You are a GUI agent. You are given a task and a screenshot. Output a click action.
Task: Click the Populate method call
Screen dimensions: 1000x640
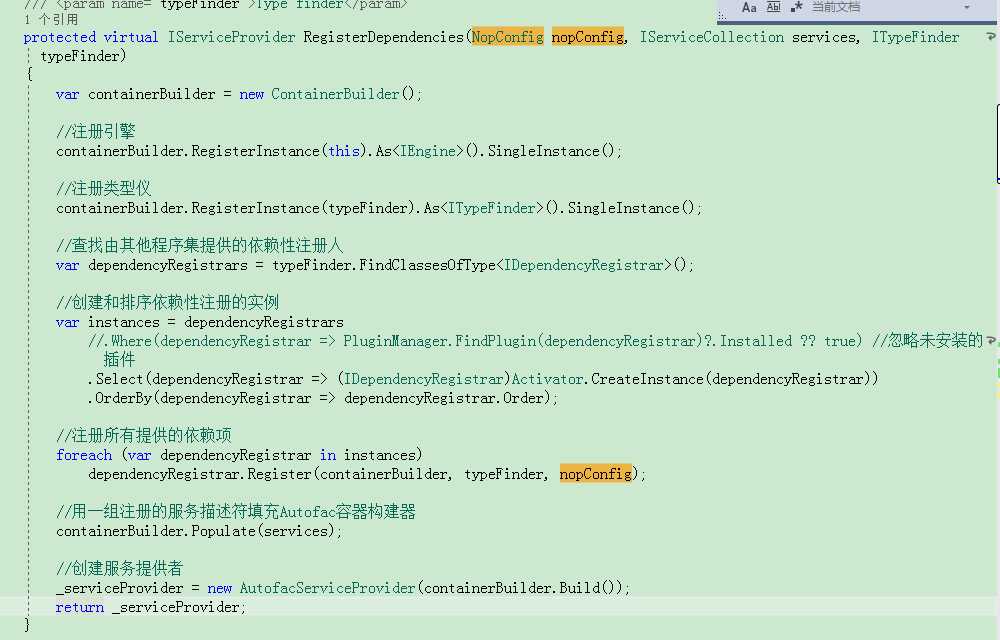(223, 531)
